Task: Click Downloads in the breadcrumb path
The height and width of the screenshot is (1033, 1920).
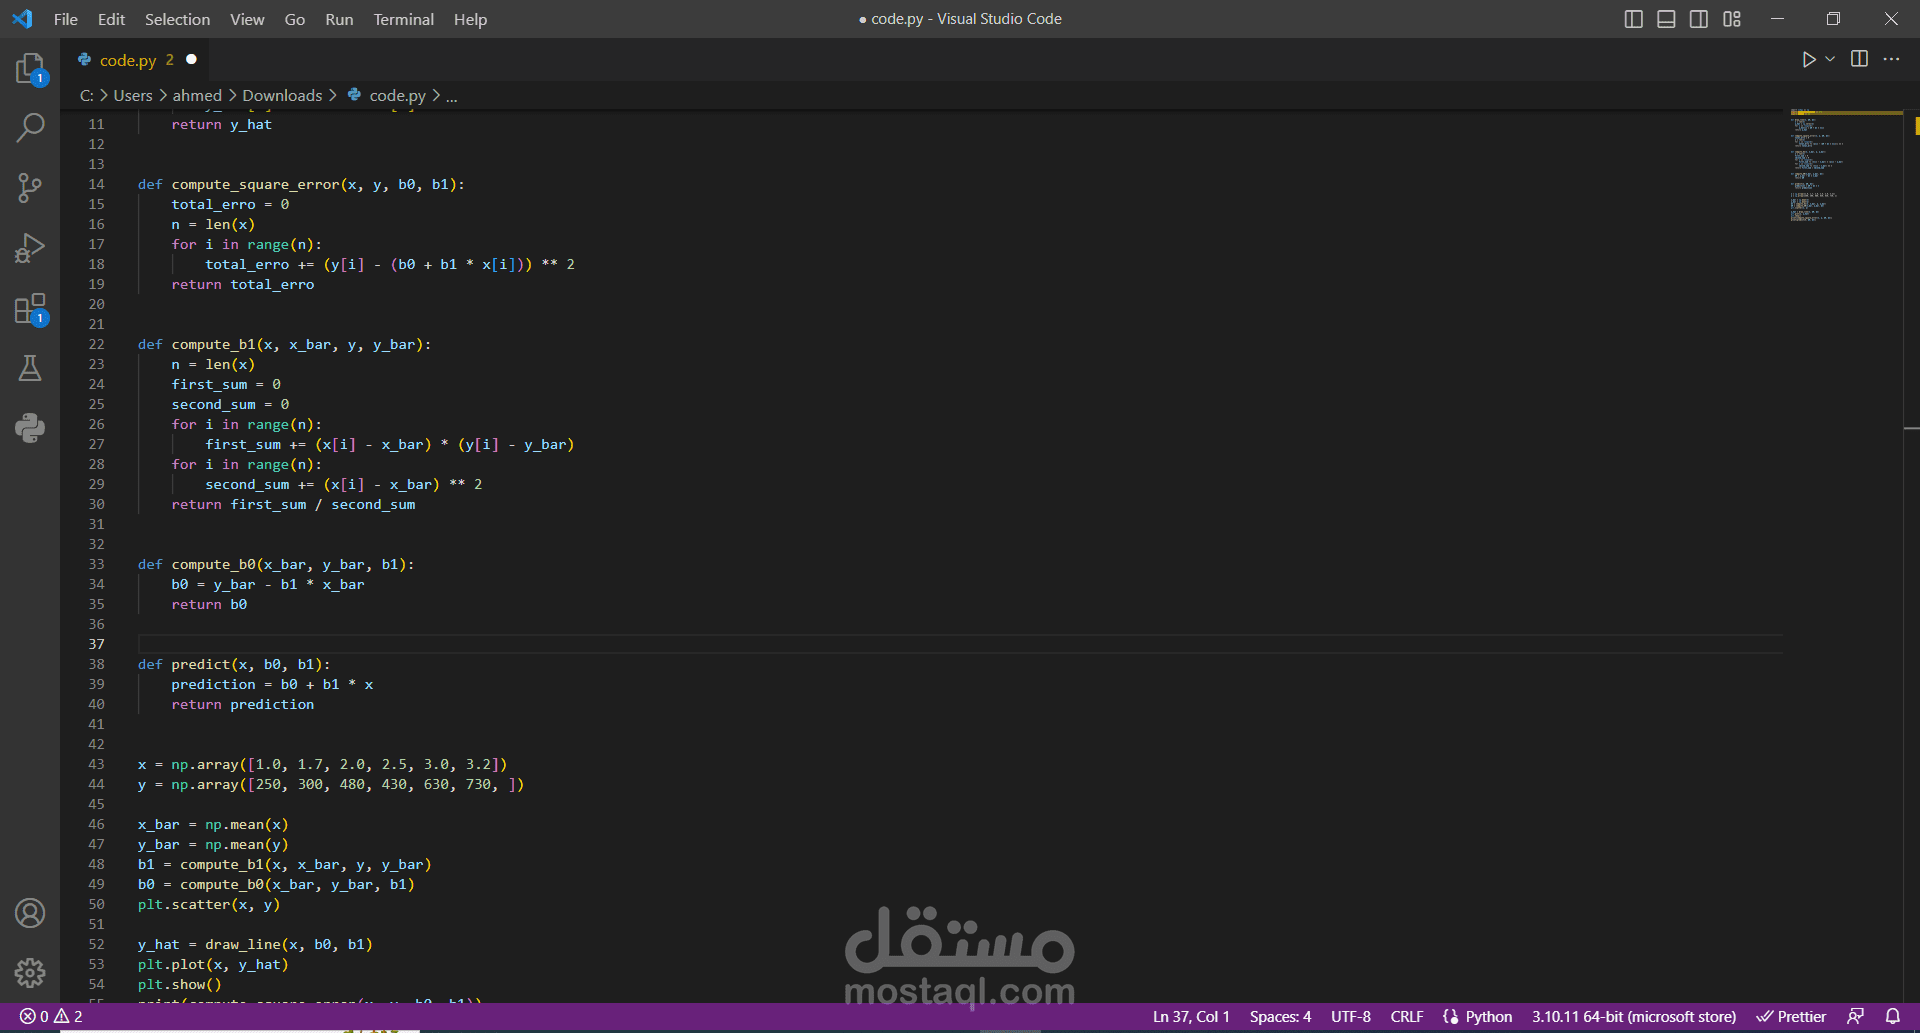Action: (x=282, y=96)
